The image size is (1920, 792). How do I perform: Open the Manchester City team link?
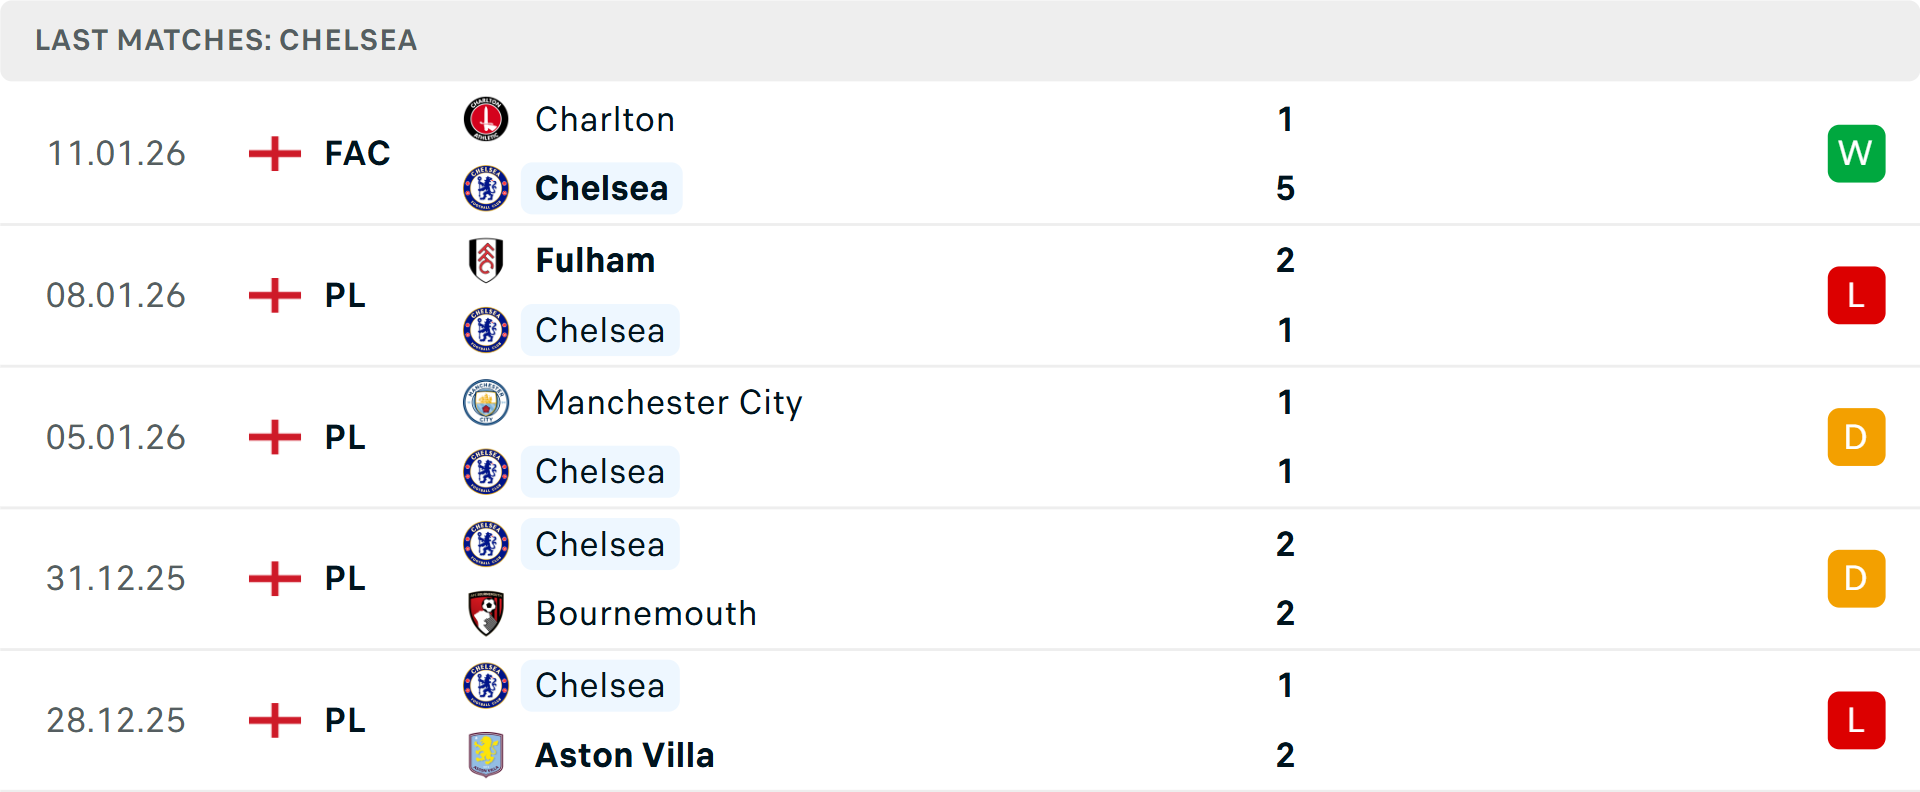click(x=669, y=402)
